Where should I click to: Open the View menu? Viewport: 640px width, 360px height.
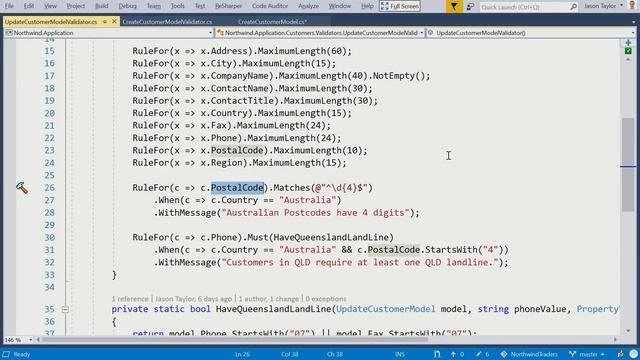[x=50, y=6]
